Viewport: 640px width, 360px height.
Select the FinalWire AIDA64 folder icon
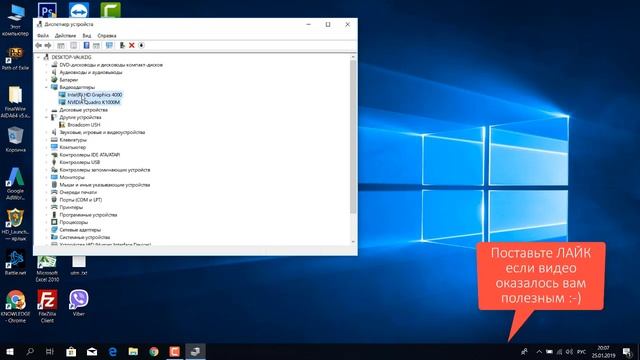point(16,102)
